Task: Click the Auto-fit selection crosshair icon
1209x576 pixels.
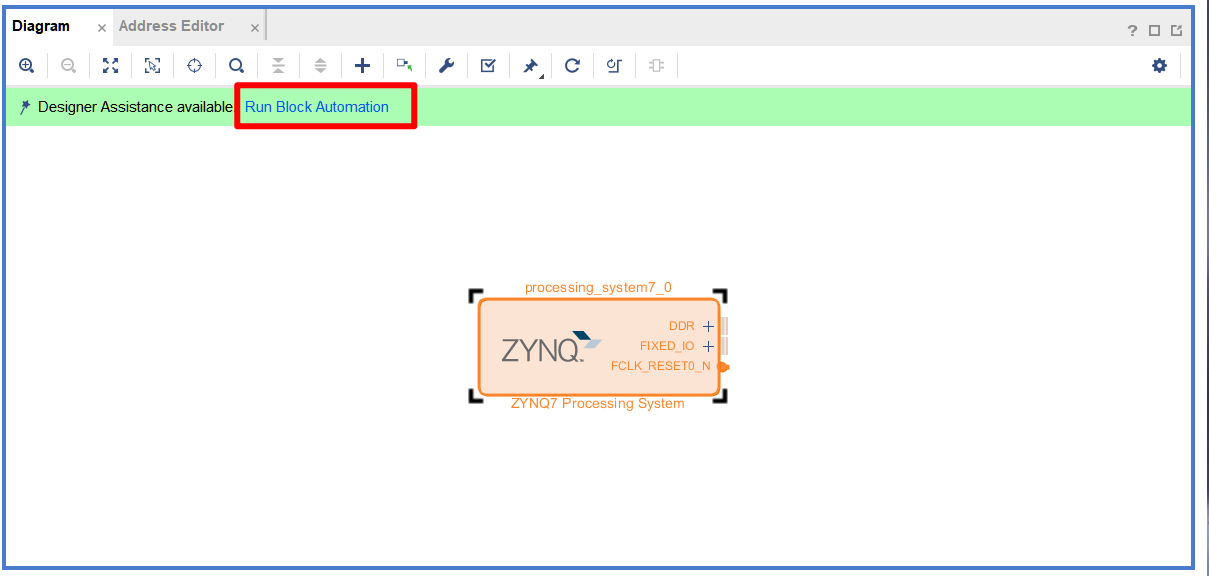Action: point(195,66)
